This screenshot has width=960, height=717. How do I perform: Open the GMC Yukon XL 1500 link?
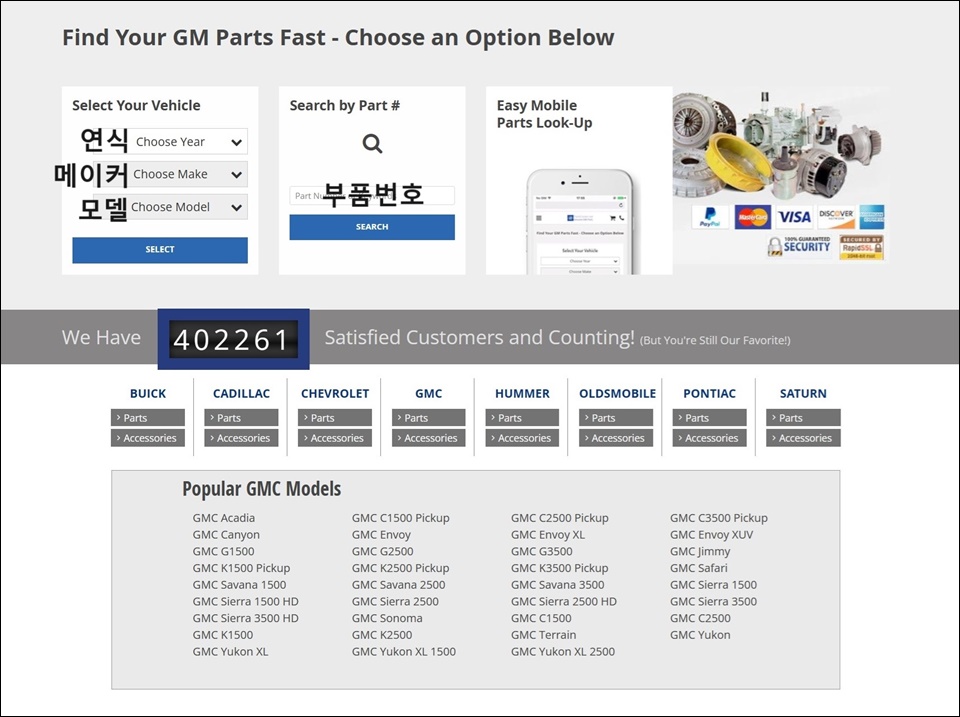pyautogui.click(x=403, y=651)
